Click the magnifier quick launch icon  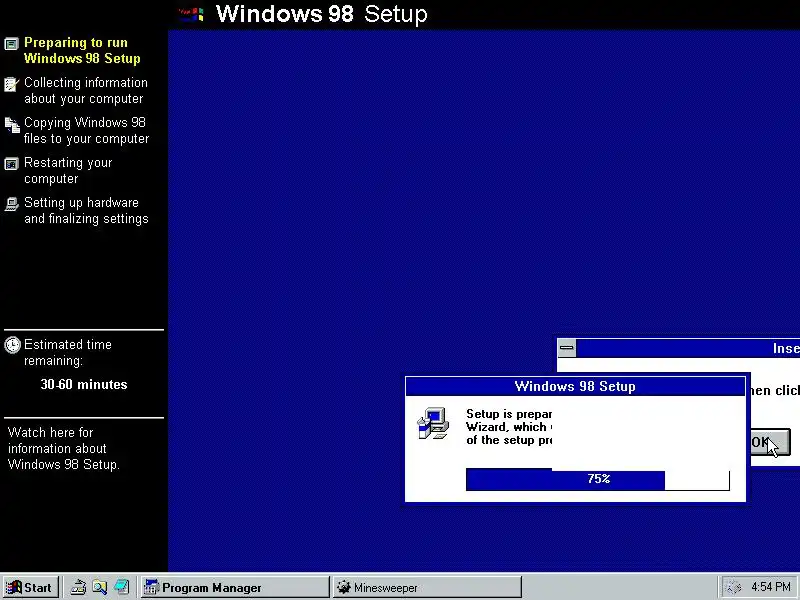(99, 588)
